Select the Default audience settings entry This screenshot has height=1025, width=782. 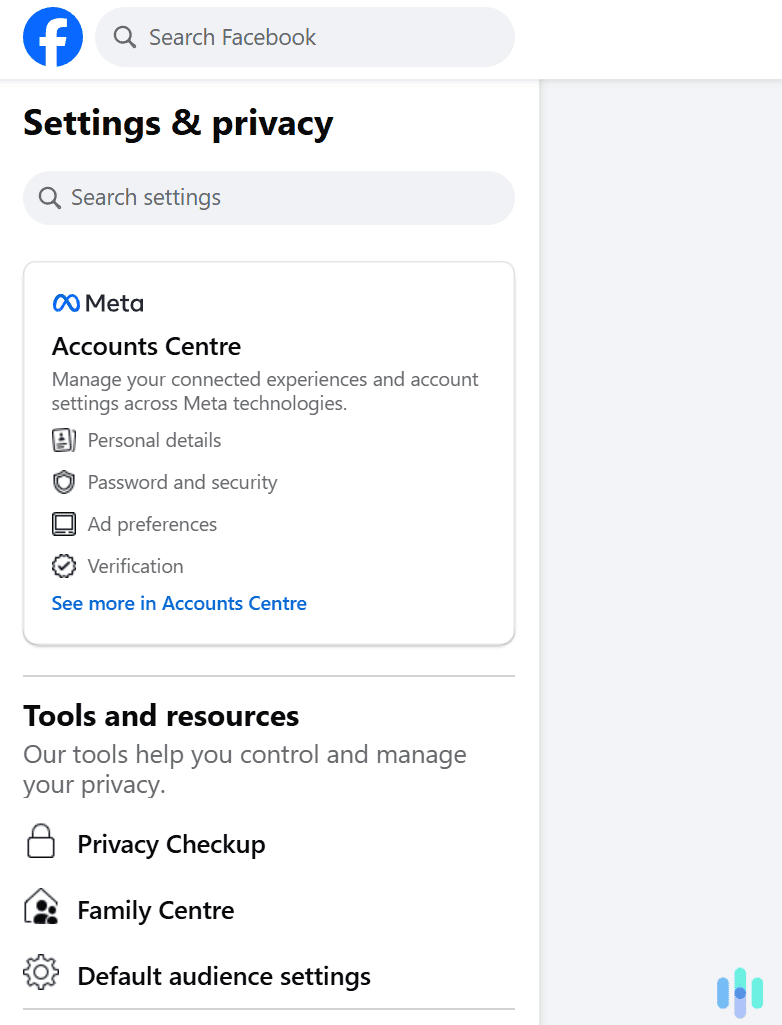pos(226,976)
